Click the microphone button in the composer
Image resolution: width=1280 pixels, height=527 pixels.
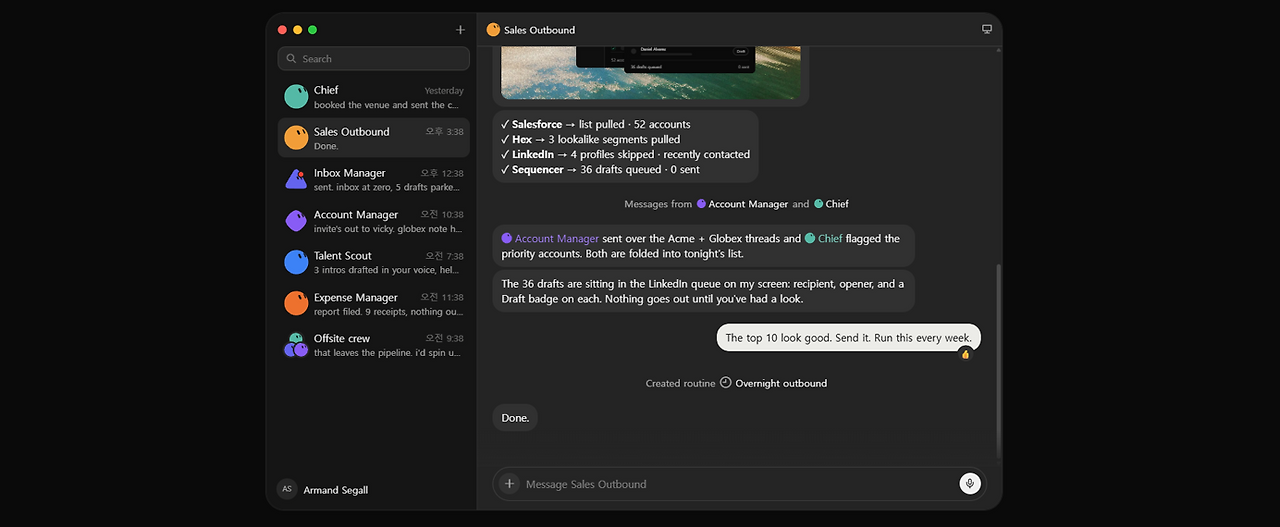(969, 484)
